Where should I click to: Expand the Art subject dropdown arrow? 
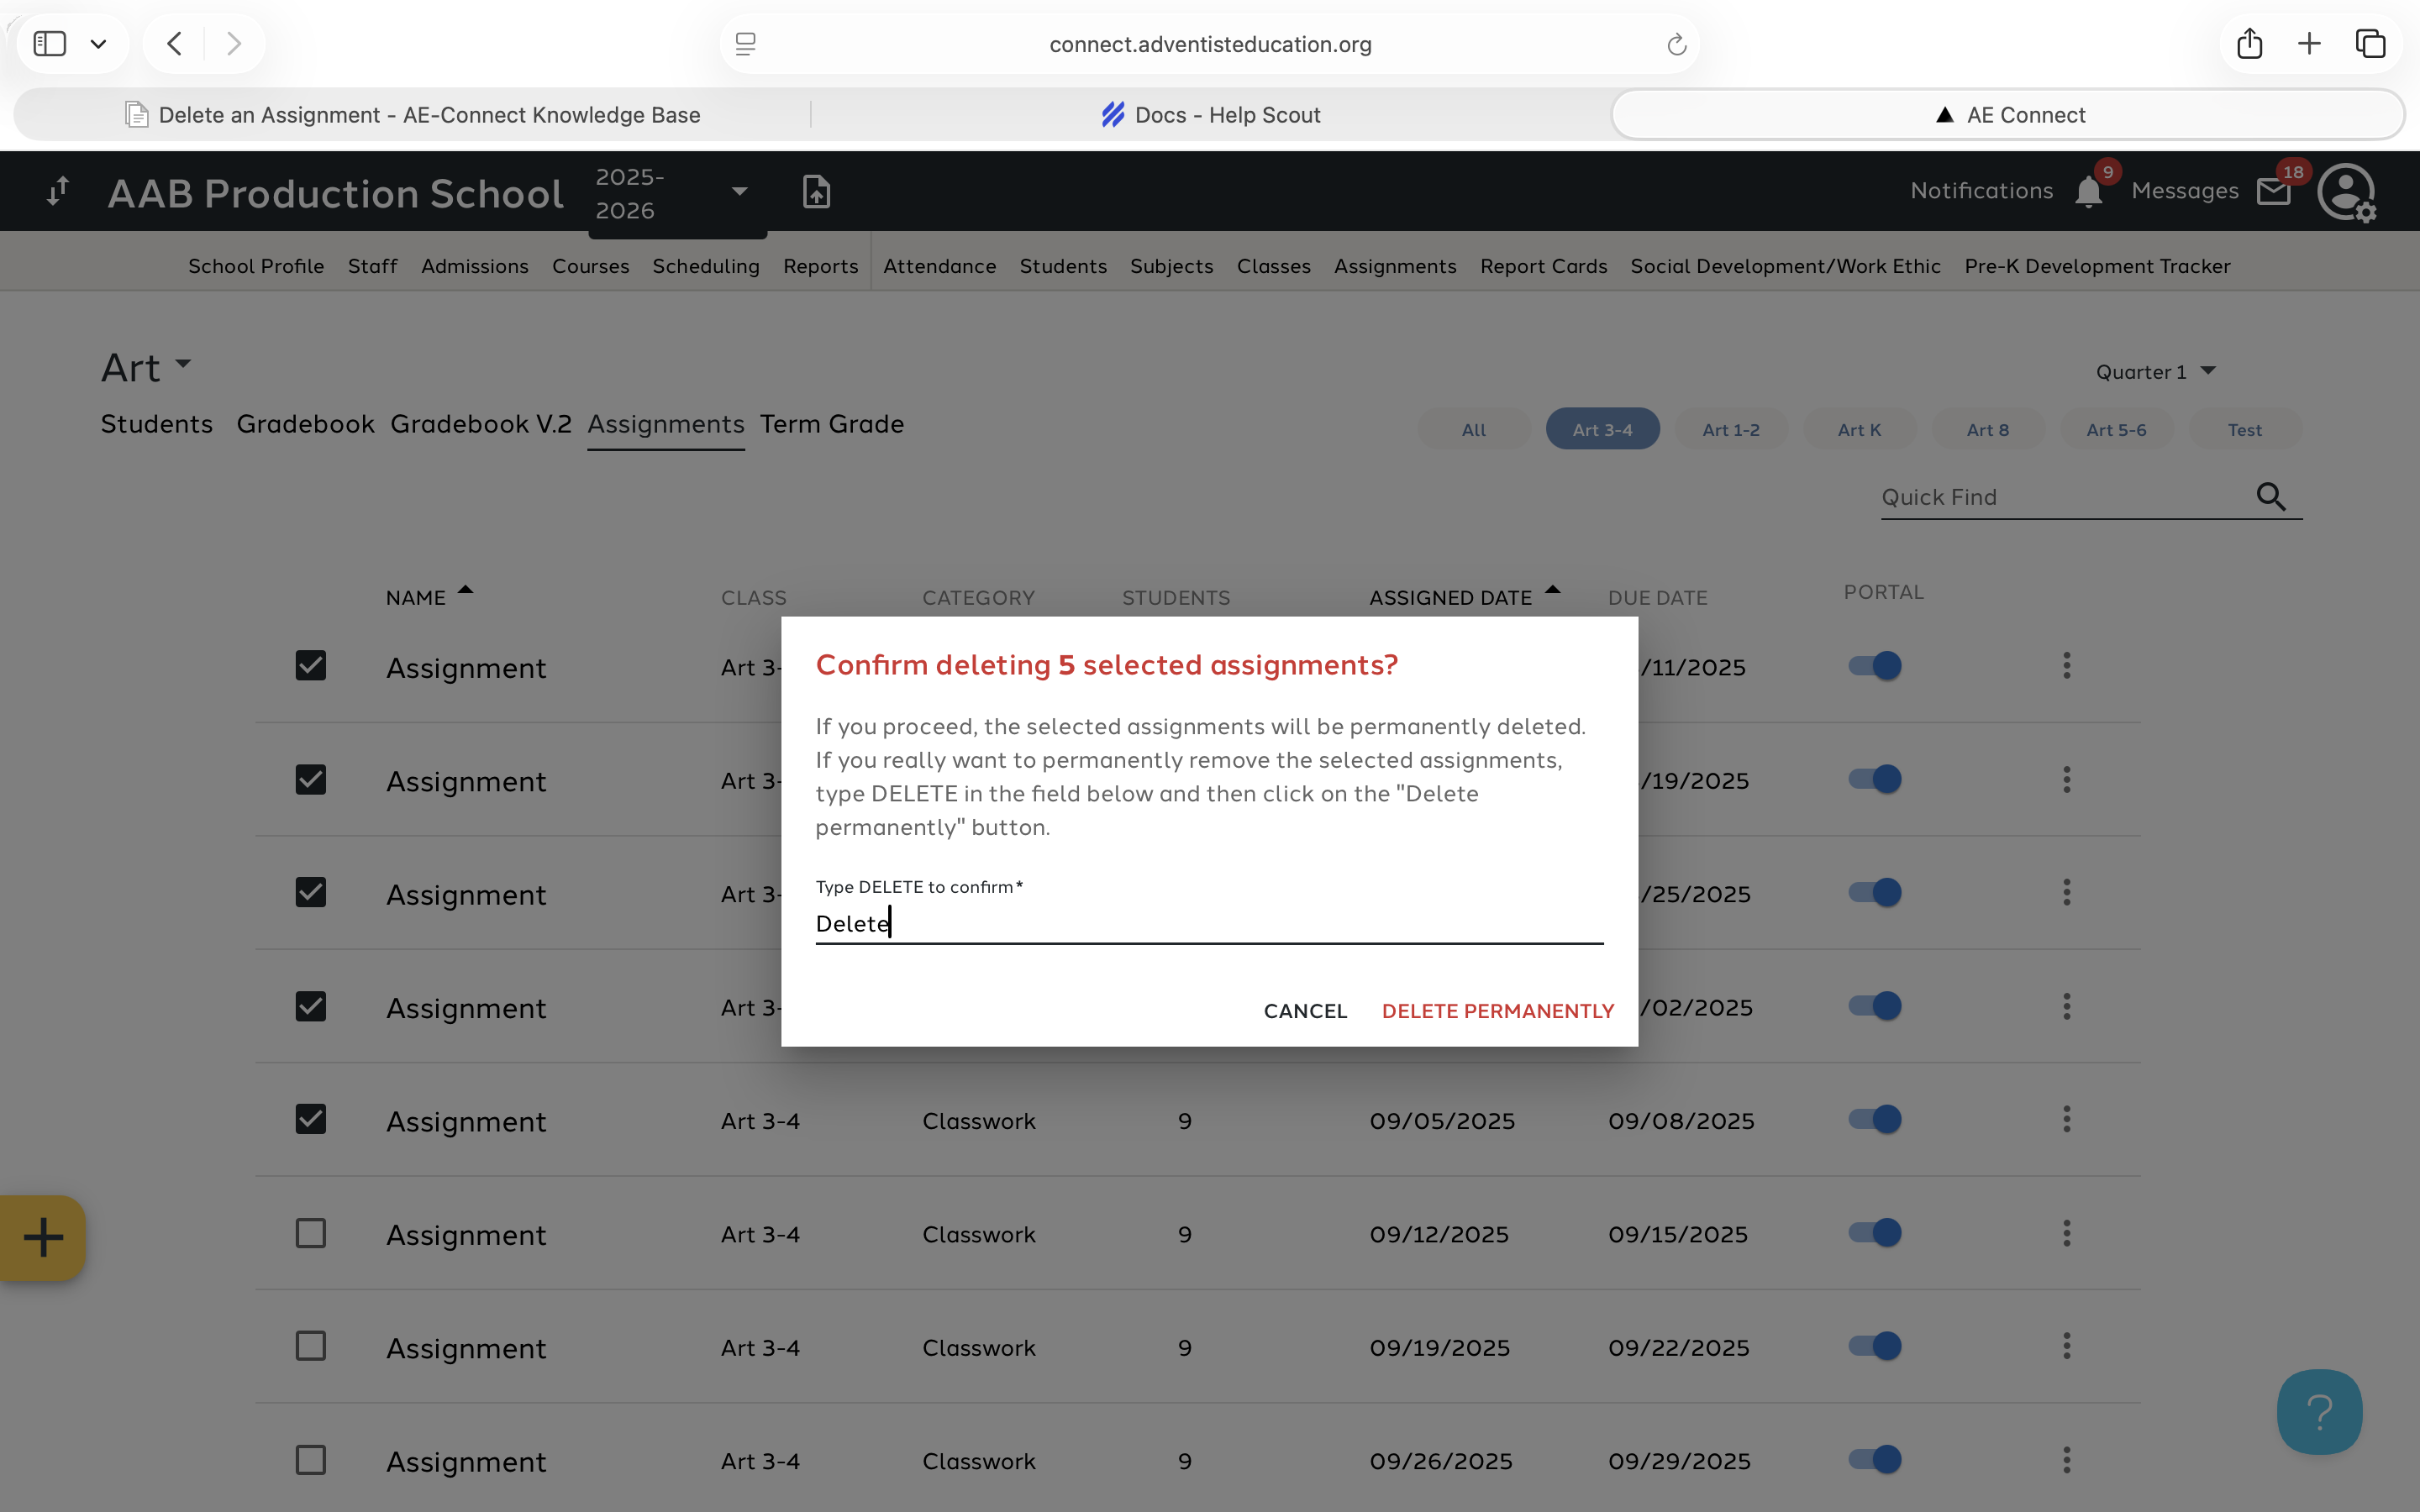183,364
